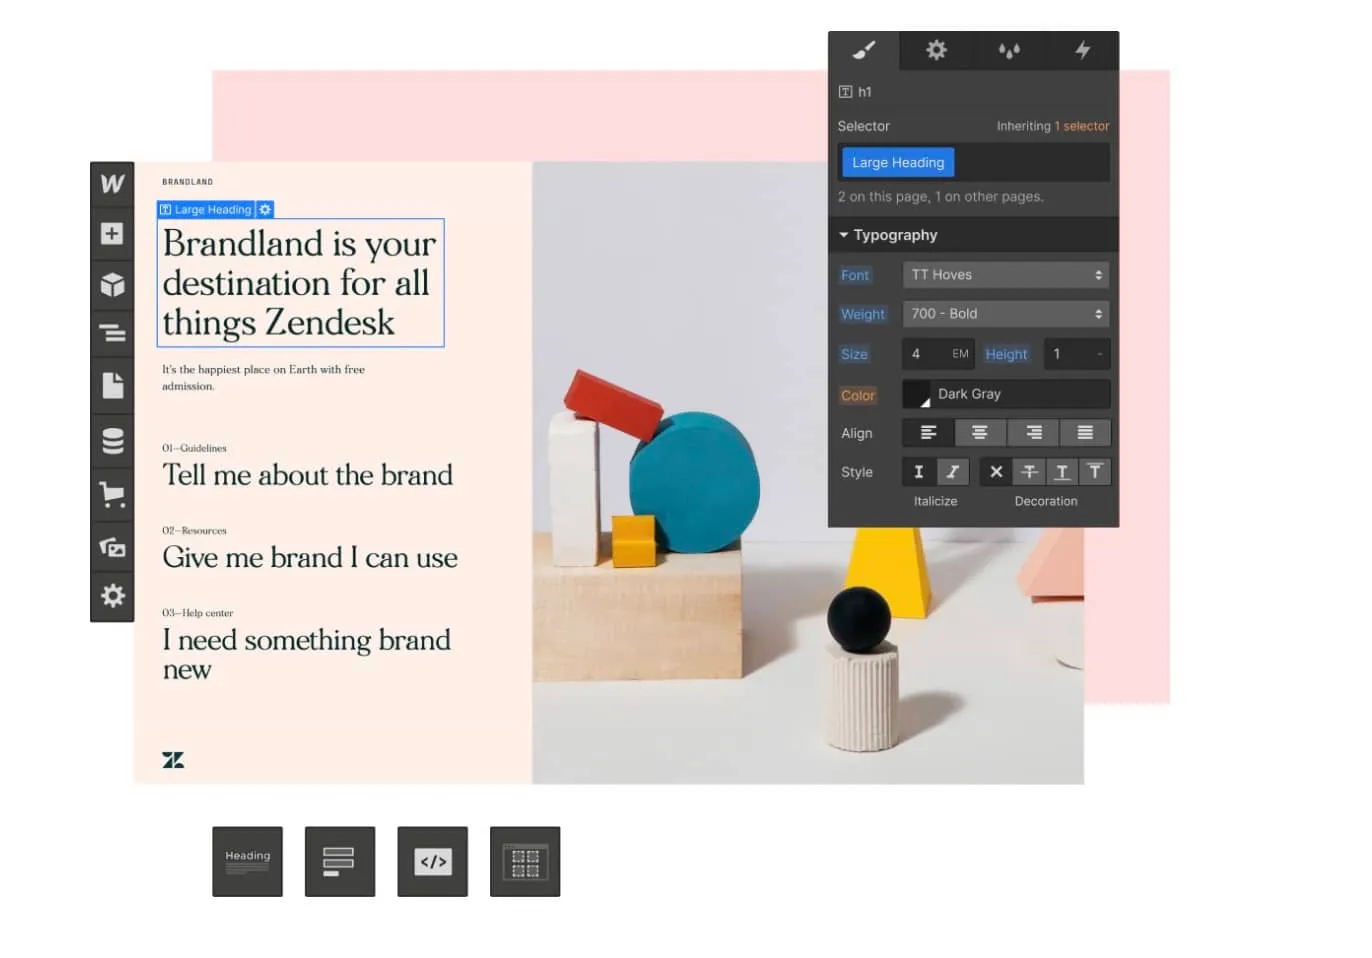Click the Font property label
Screen dimensions: 1372x958
(855, 275)
